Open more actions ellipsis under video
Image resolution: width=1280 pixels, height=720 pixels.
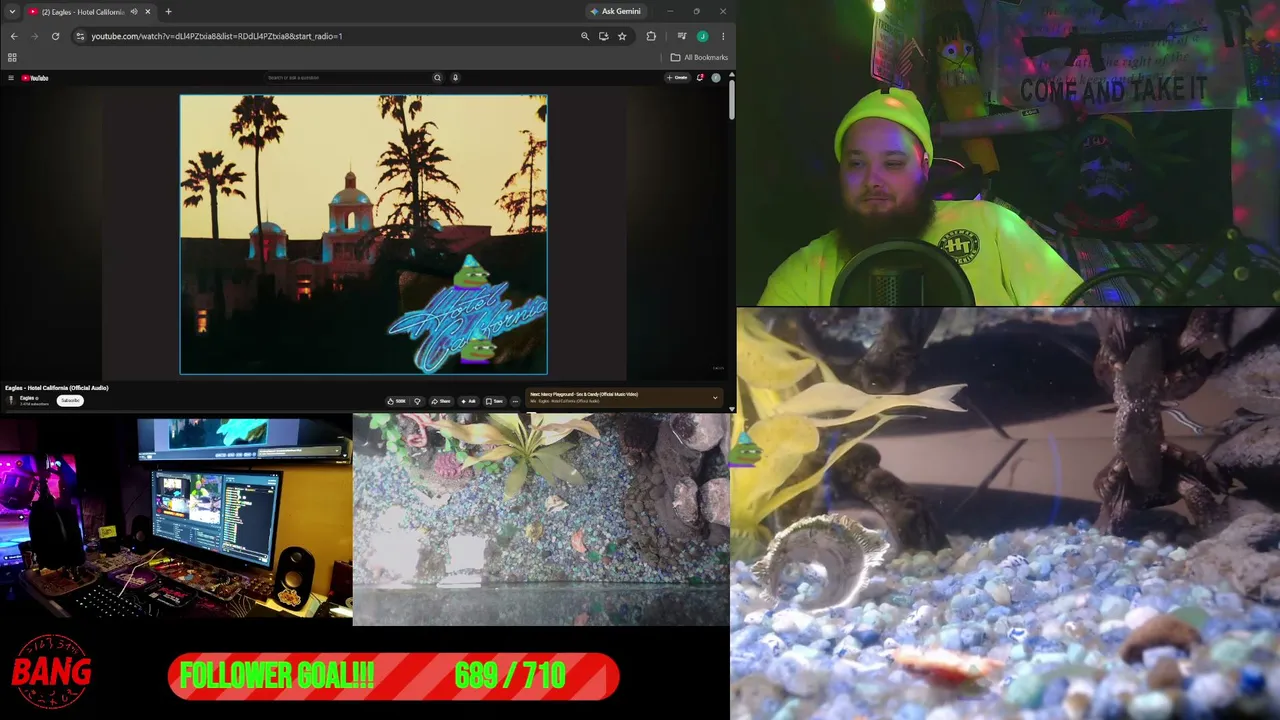(x=515, y=401)
